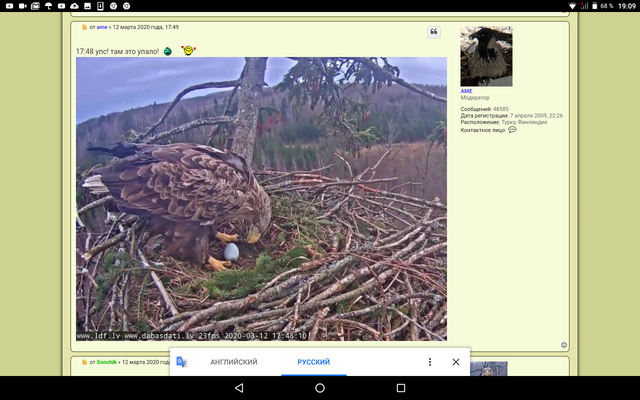This screenshot has width=640, height=400.
Task: Select the message text '17:48 упс! там это упало!'
Action: click(118, 51)
